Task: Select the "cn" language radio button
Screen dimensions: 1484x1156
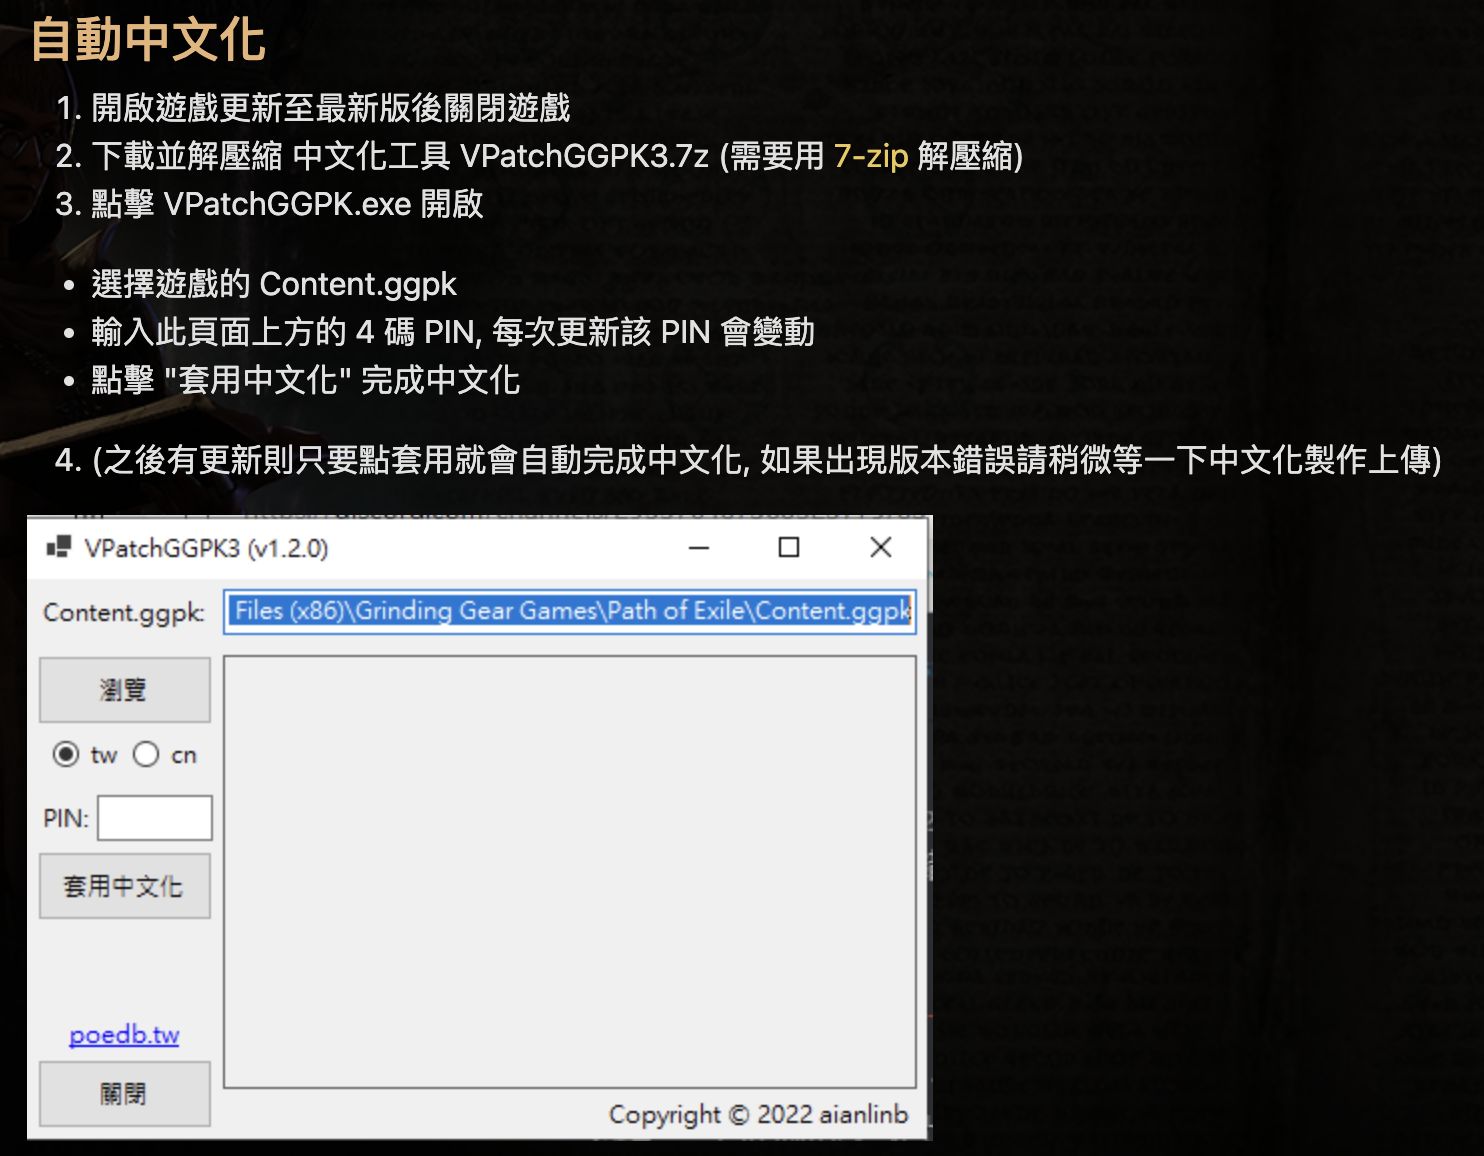Action: pyautogui.click(x=146, y=756)
